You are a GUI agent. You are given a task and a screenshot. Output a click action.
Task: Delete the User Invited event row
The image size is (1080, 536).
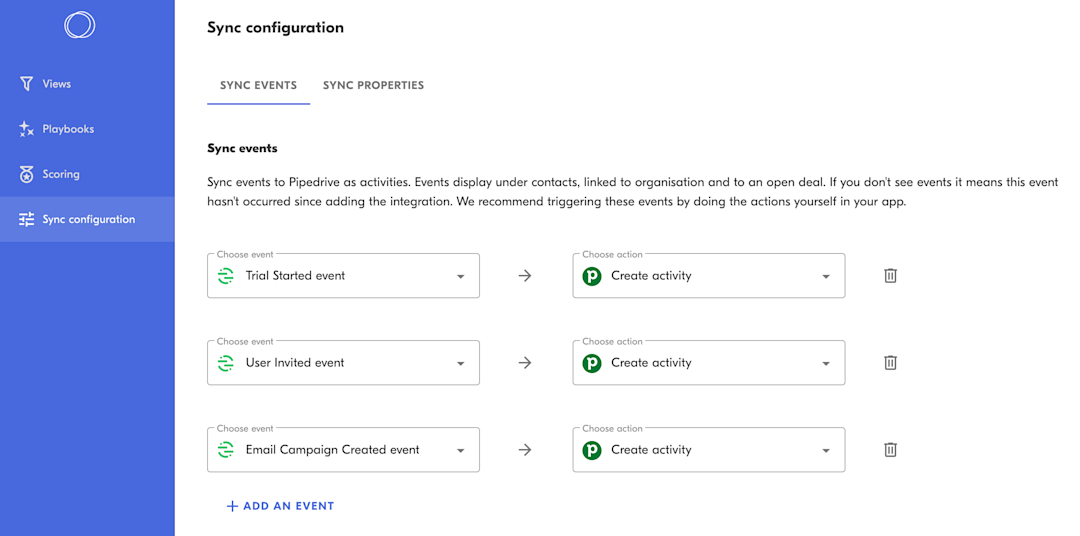click(890, 363)
